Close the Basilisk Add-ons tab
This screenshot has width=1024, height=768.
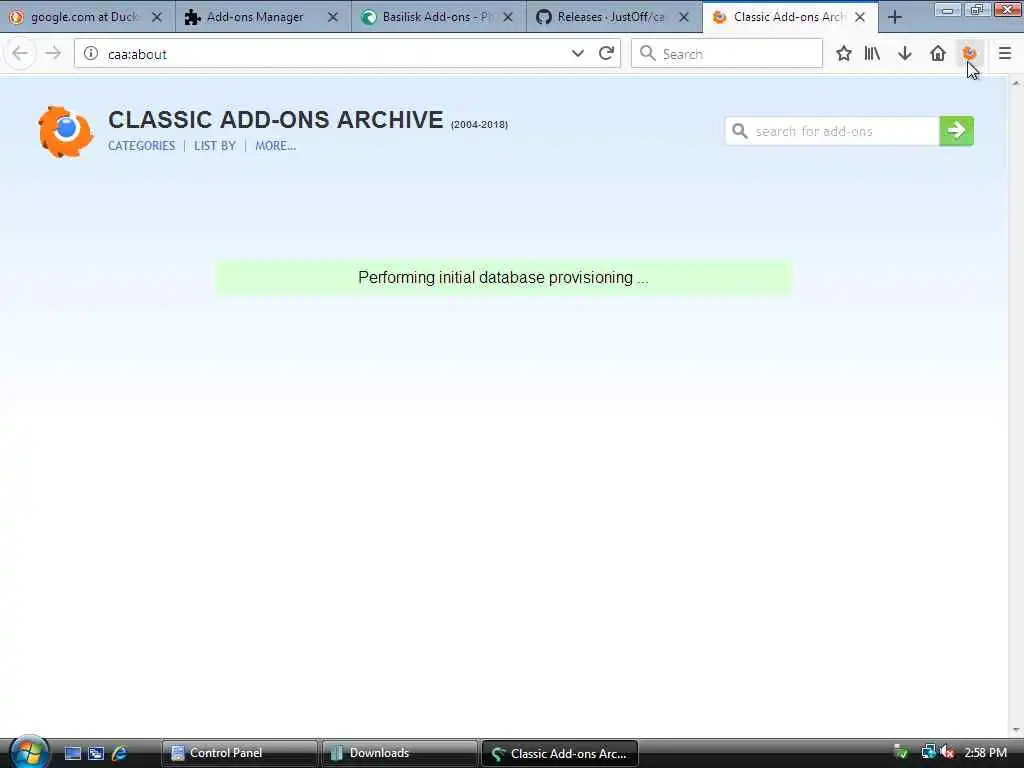(x=507, y=18)
